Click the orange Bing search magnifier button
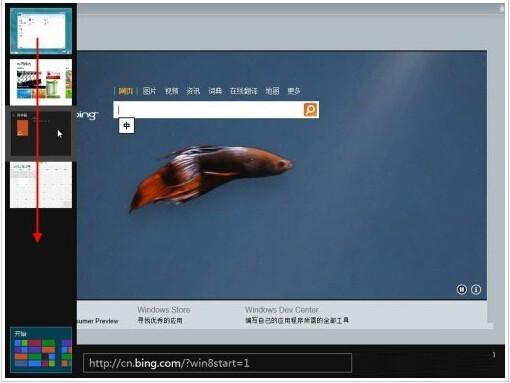The image size is (510, 383). (x=310, y=110)
